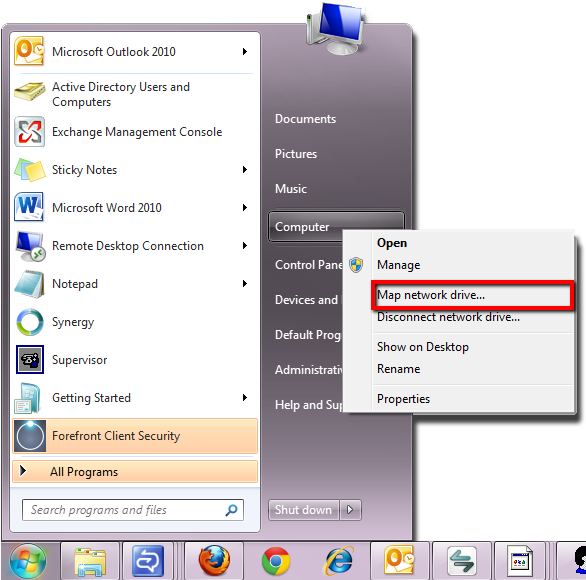Screen dimensions: 586x580
Task: Open Documents from the Start menu
Action: [305, 119]
